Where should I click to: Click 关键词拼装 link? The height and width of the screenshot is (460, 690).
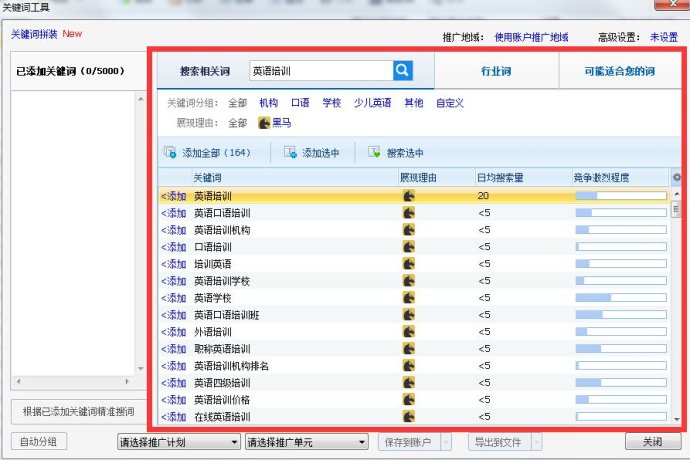pyautogui.click(x=34, y=34)
